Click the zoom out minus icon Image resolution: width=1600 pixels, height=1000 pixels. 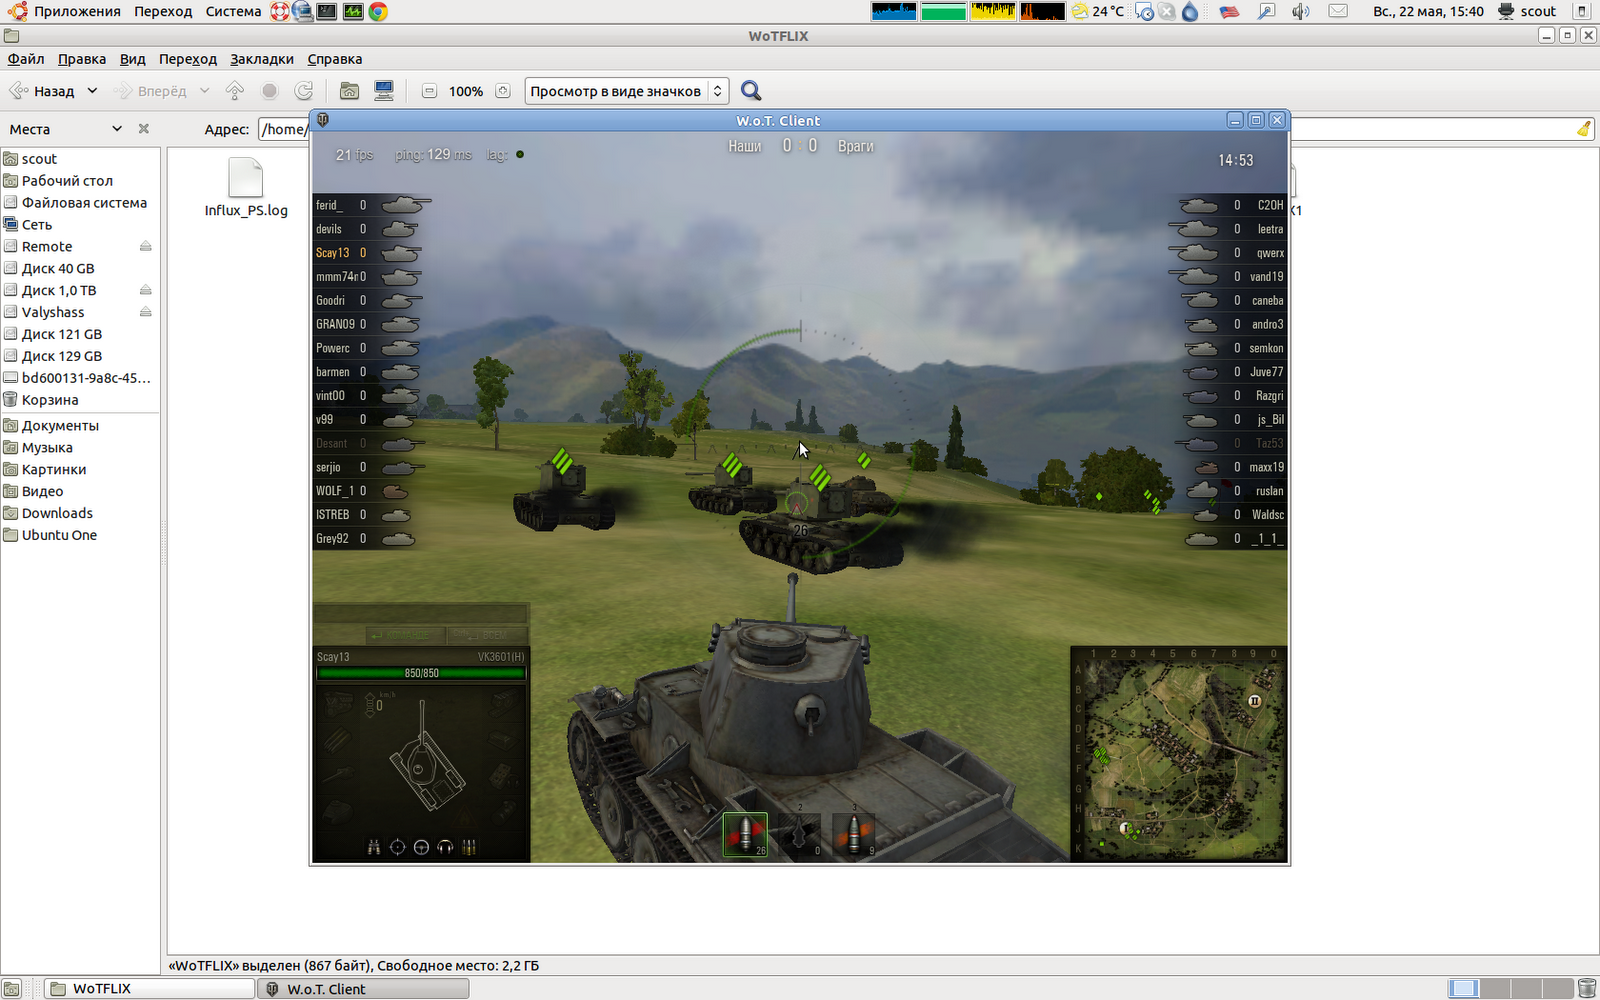(429, 91)
